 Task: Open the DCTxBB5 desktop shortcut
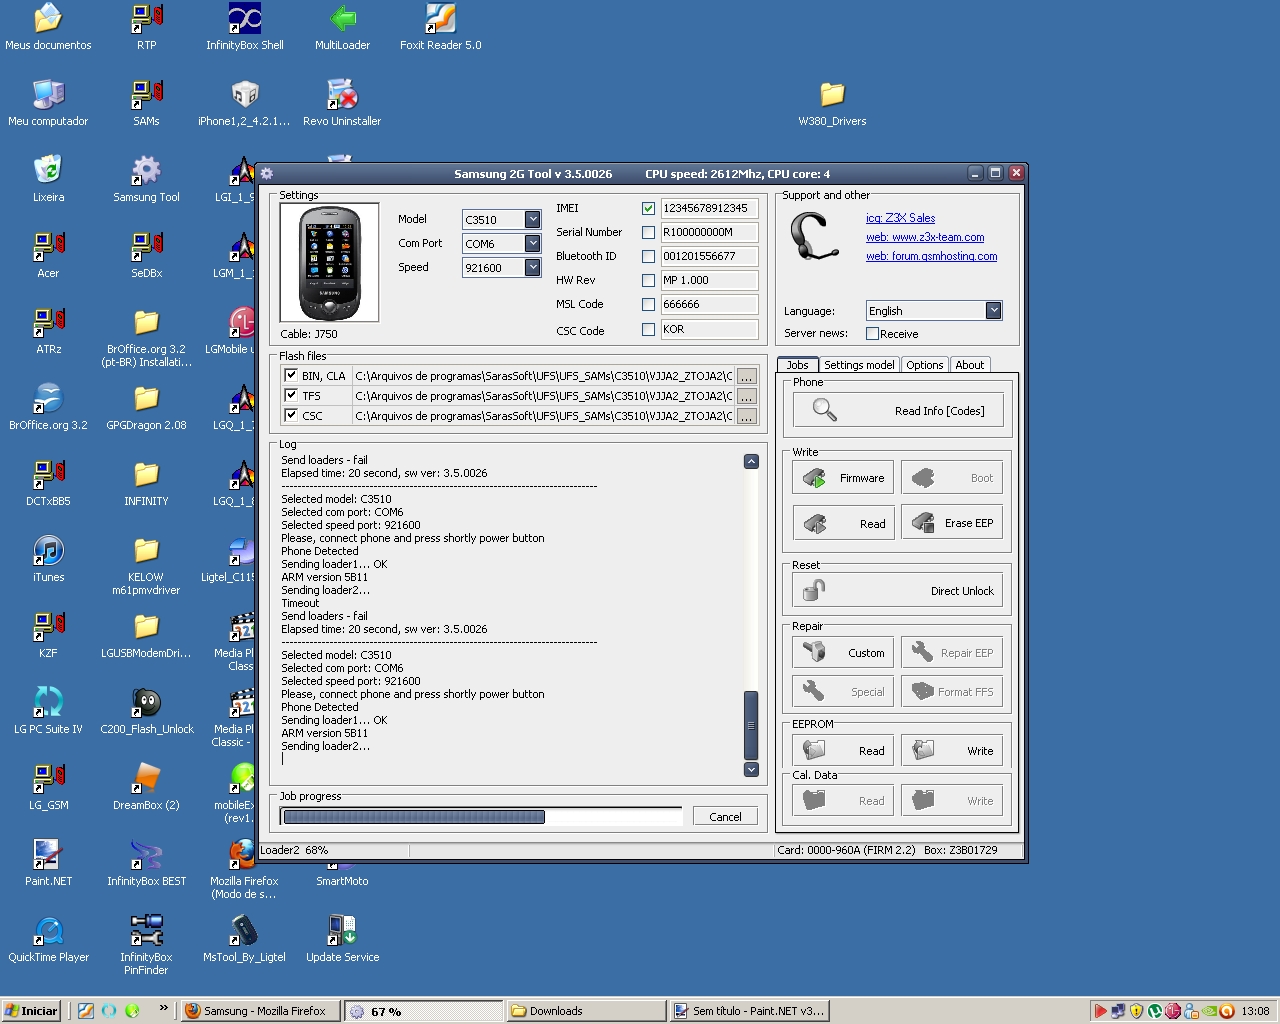(x=48, y=483)
